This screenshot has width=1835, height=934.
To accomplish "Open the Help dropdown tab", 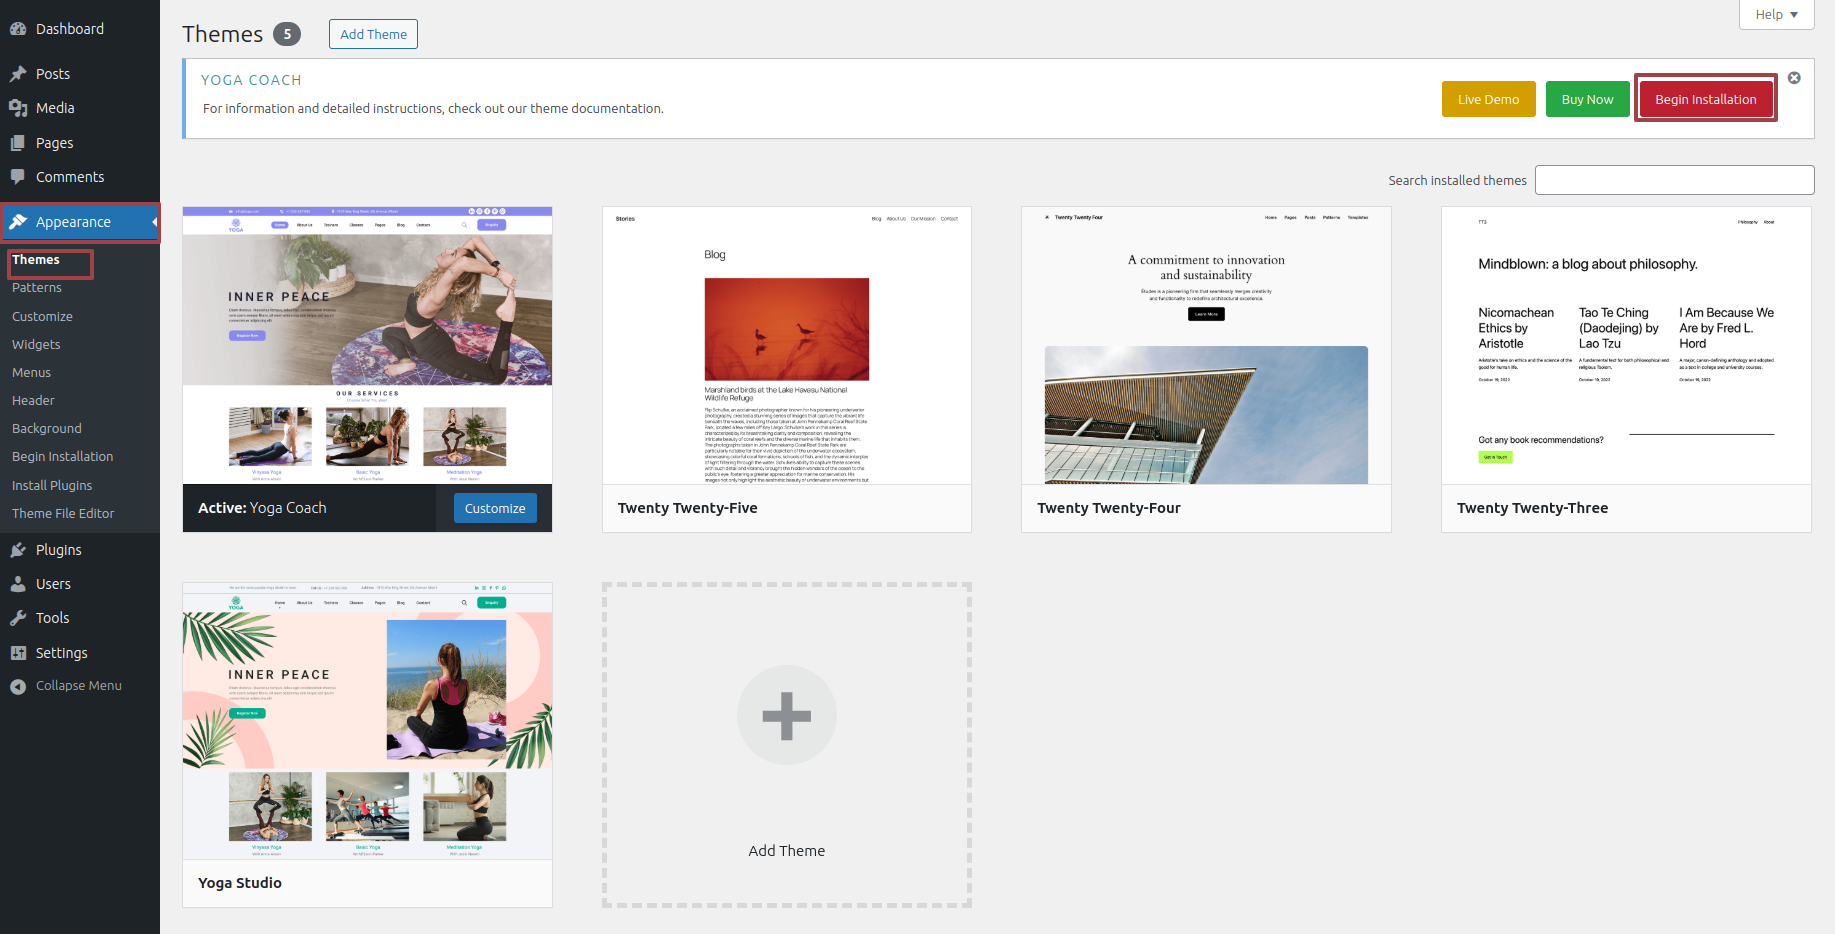I will (1776, 14).
